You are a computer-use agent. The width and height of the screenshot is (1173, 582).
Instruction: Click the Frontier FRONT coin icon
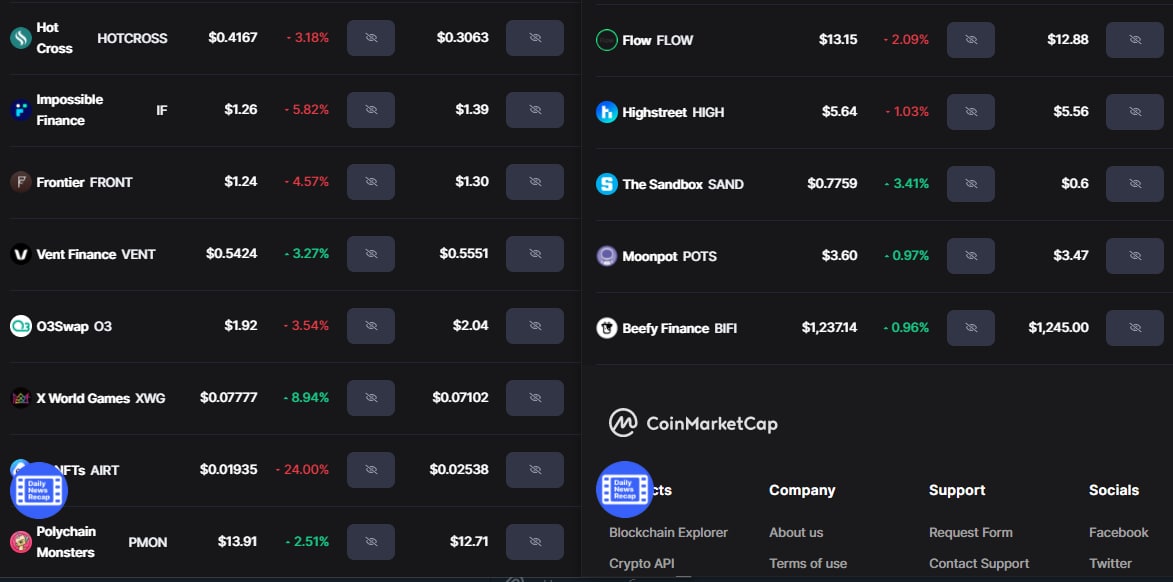click(x=21, y=182)
